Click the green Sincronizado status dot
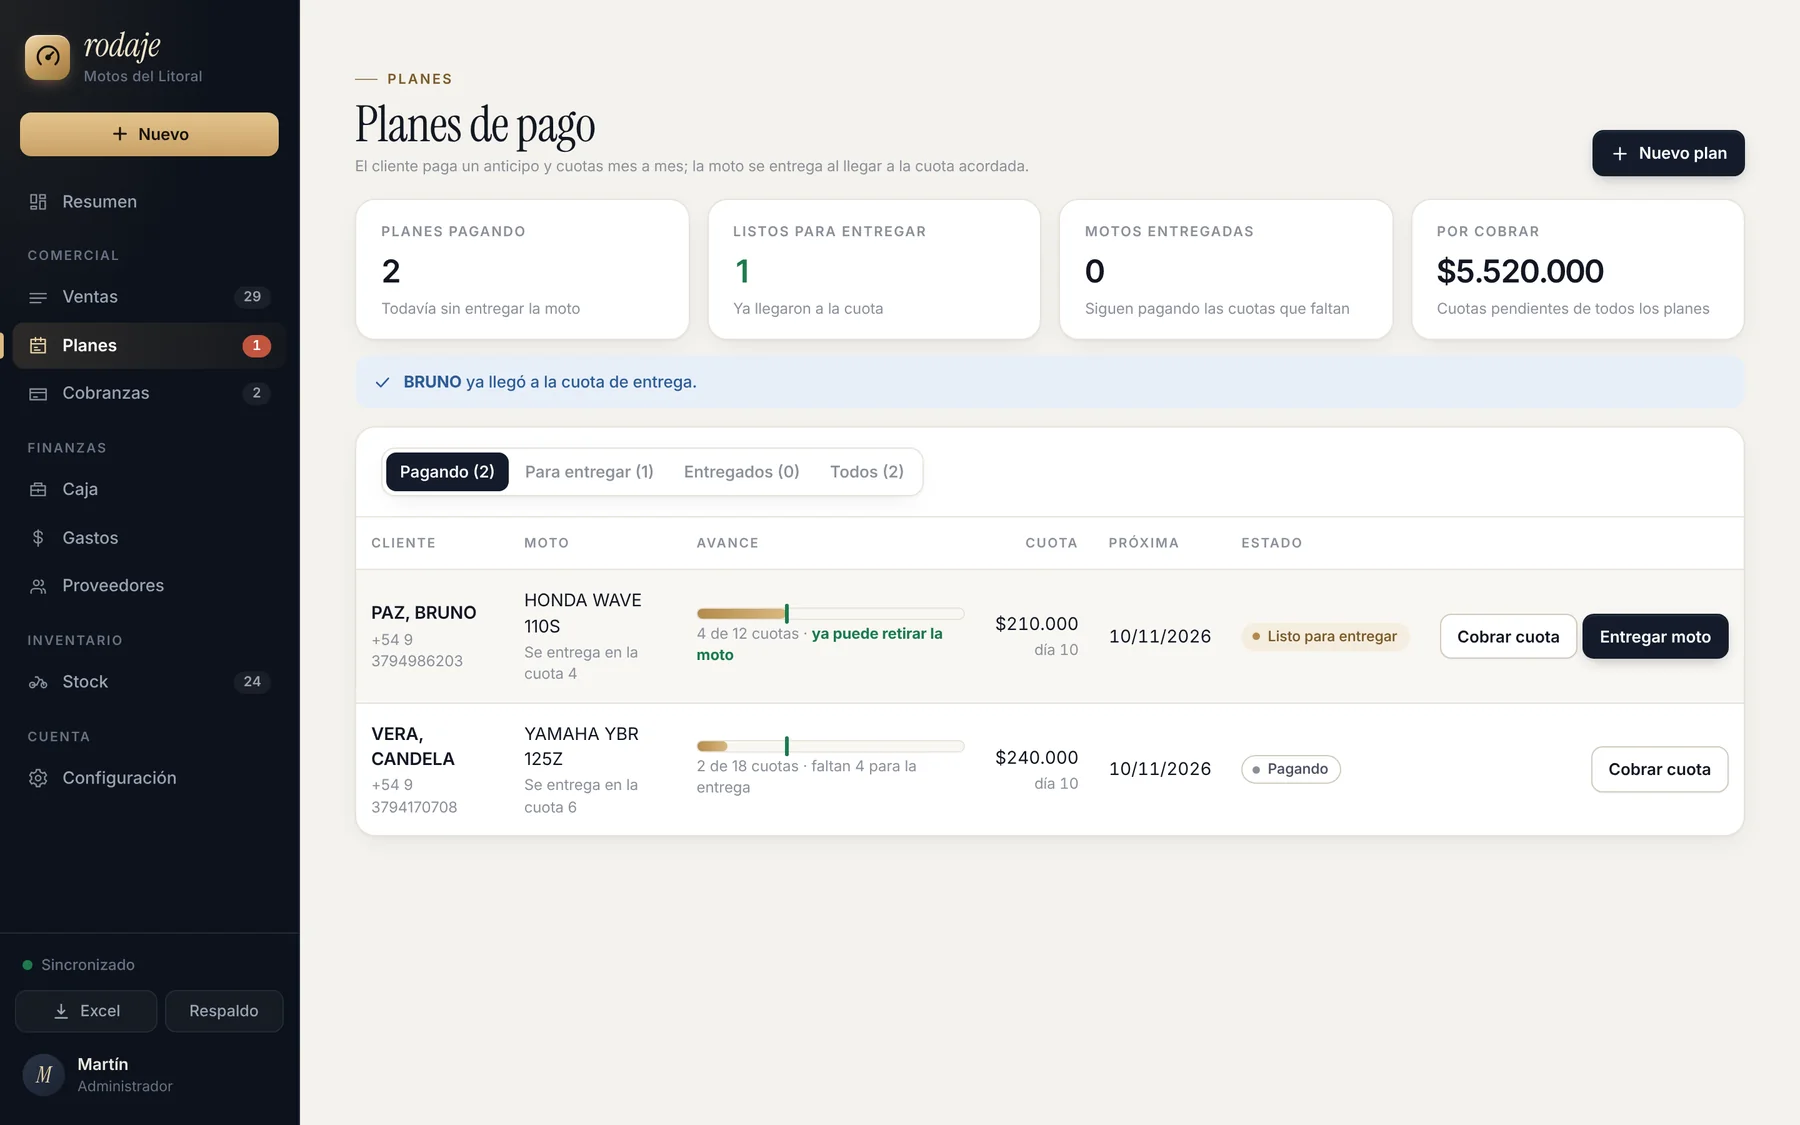The image size is (1800, 1125). [28, 965]
